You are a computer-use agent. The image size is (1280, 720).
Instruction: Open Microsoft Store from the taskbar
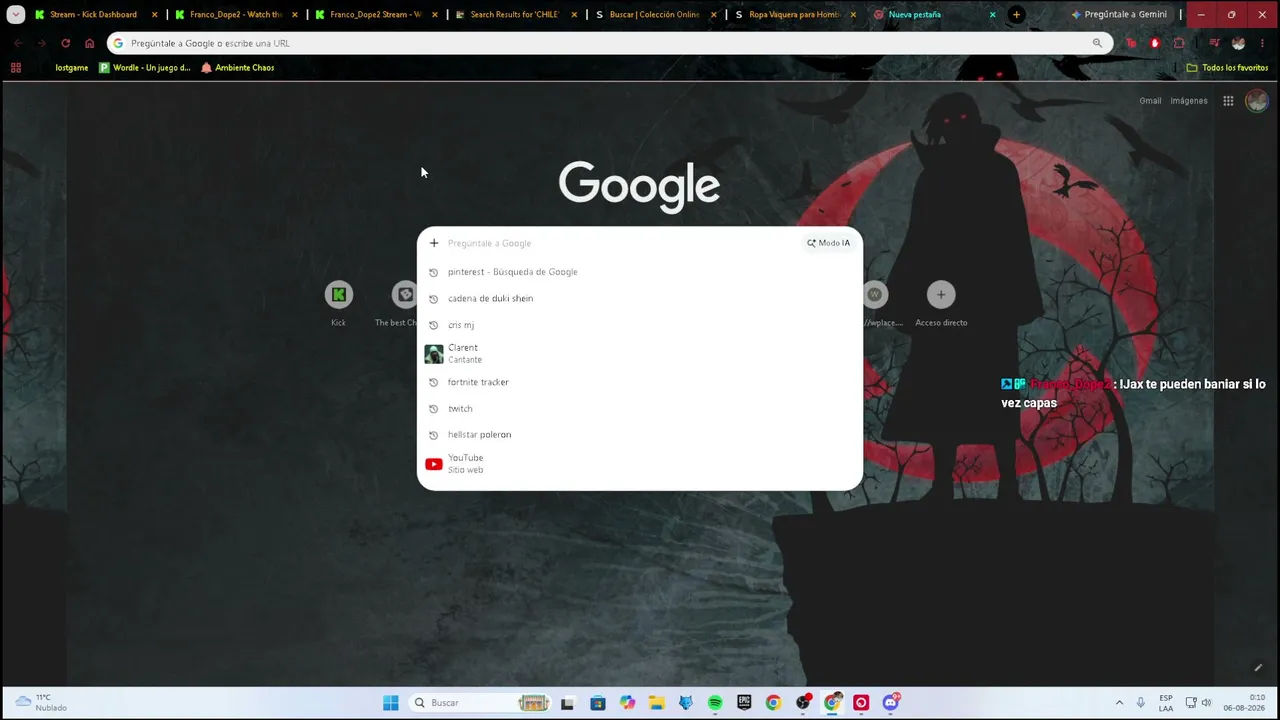(598, 703)
